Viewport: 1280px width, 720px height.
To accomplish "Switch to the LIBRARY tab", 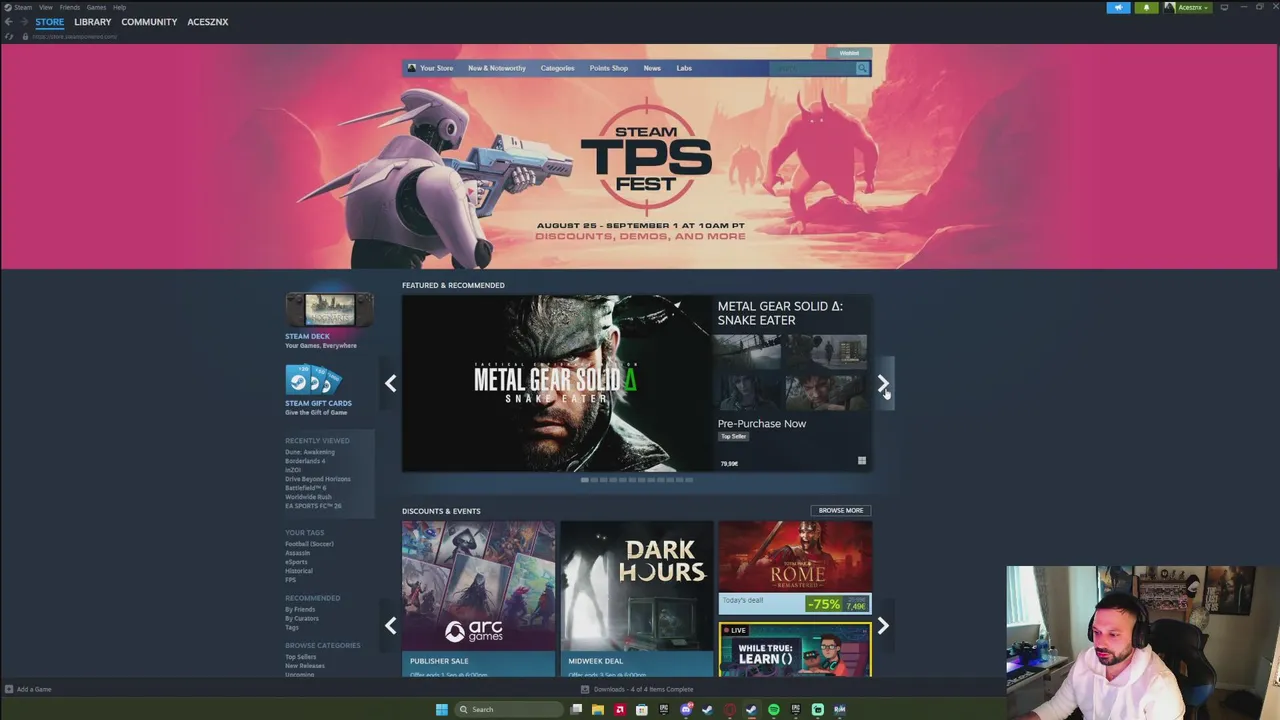I will pos(92,22).
